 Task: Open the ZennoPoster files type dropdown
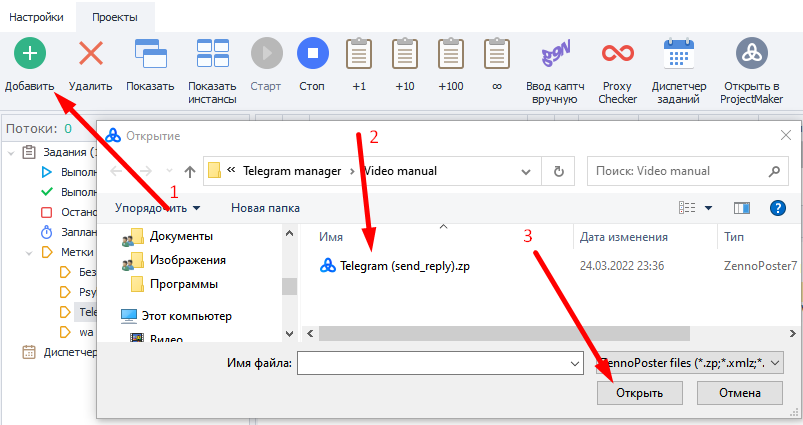tap(689, 363)
